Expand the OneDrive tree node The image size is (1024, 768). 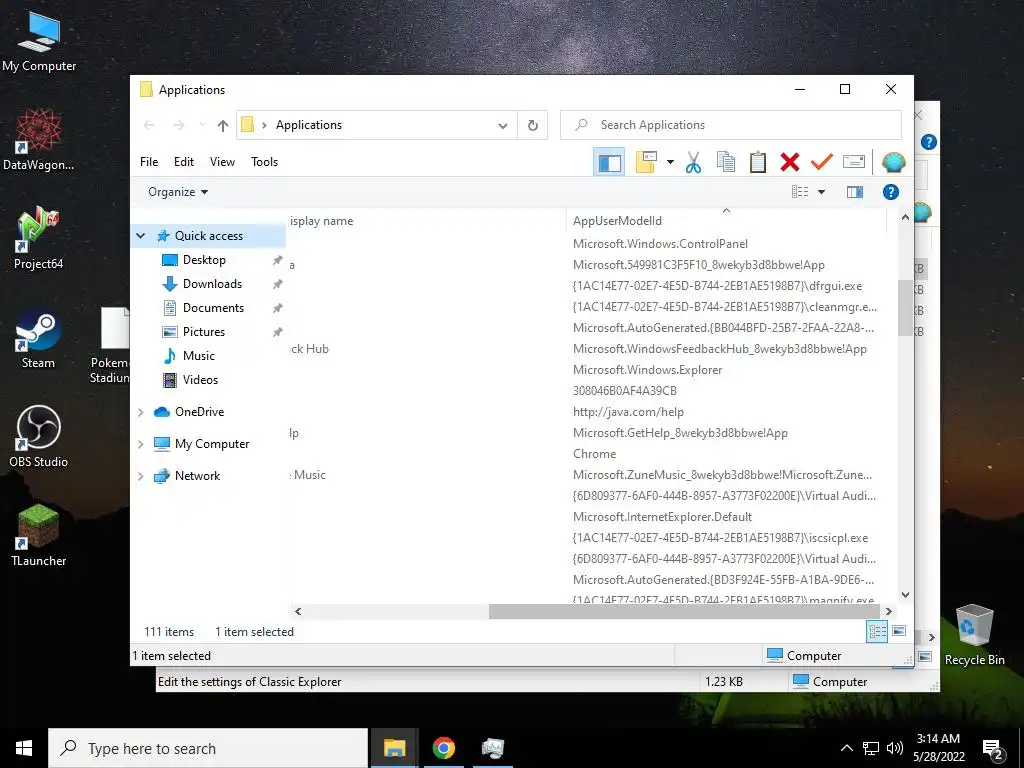140,412
